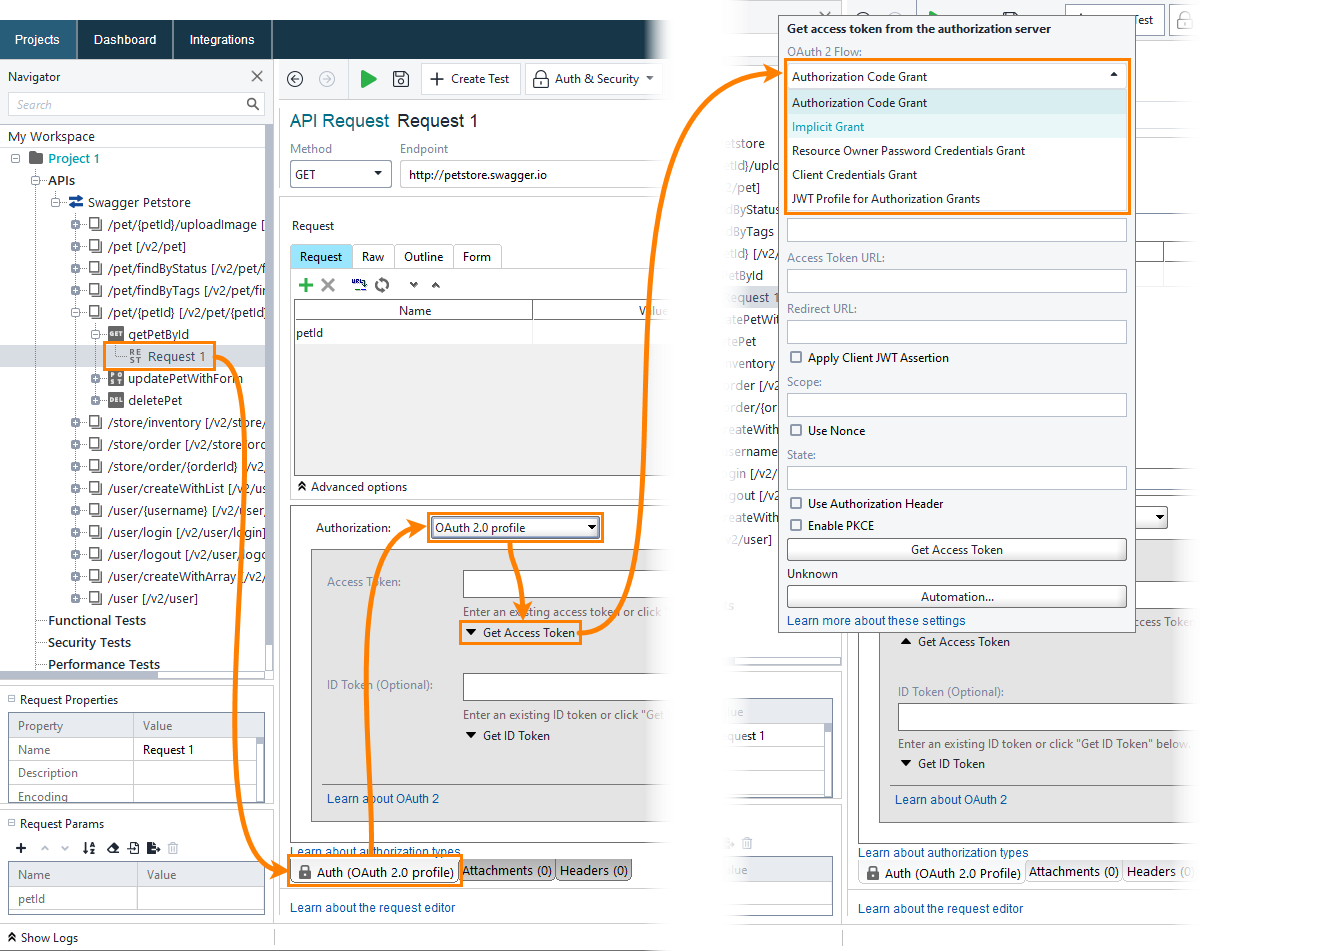Switch to the Raw request tab
1329x951 pixels.
click(373, 256)
